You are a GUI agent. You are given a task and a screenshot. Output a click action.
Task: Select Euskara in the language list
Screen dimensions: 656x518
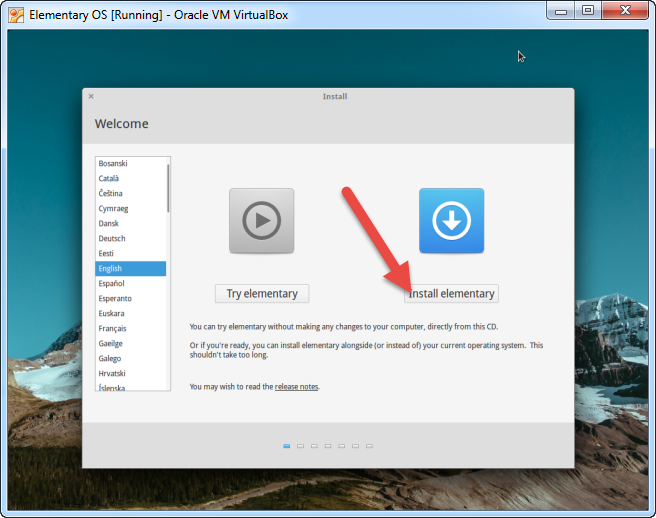(x=131, y=314)
